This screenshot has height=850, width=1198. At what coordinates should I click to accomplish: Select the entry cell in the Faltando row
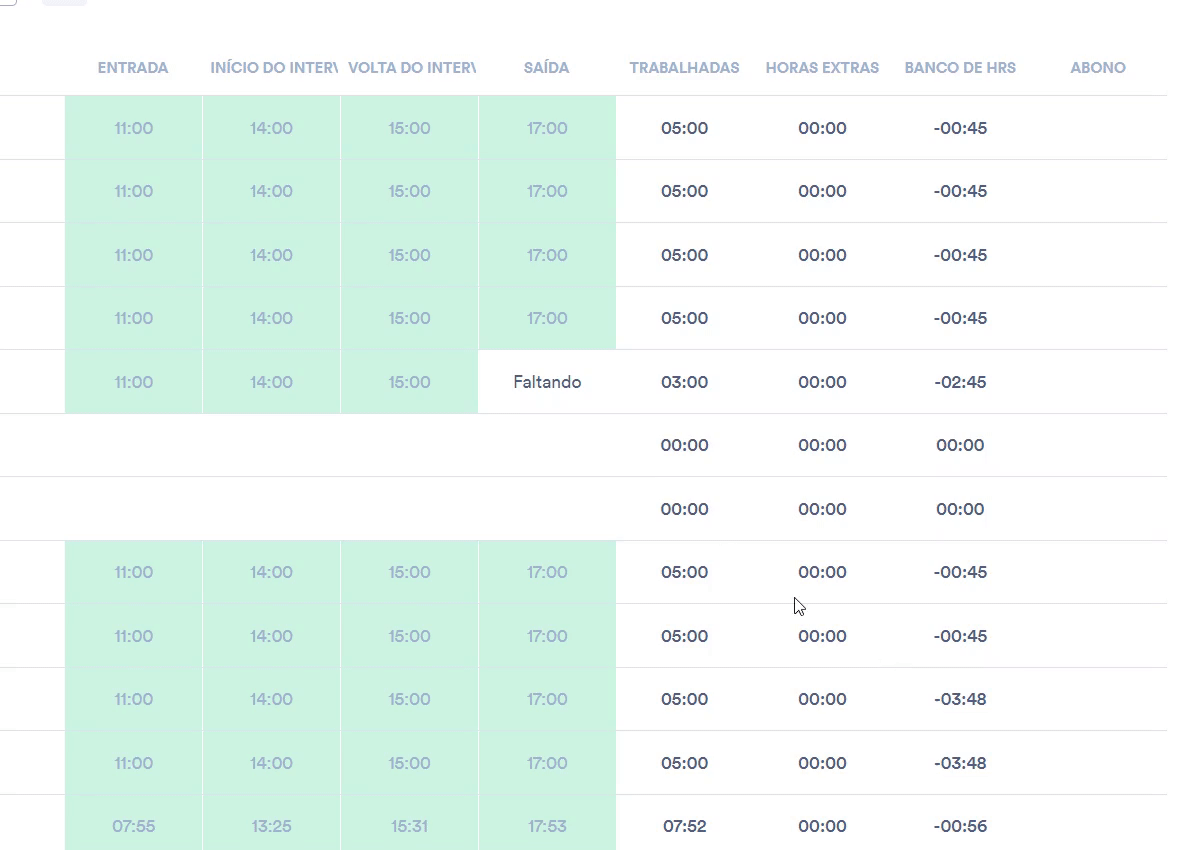point(133,382)
